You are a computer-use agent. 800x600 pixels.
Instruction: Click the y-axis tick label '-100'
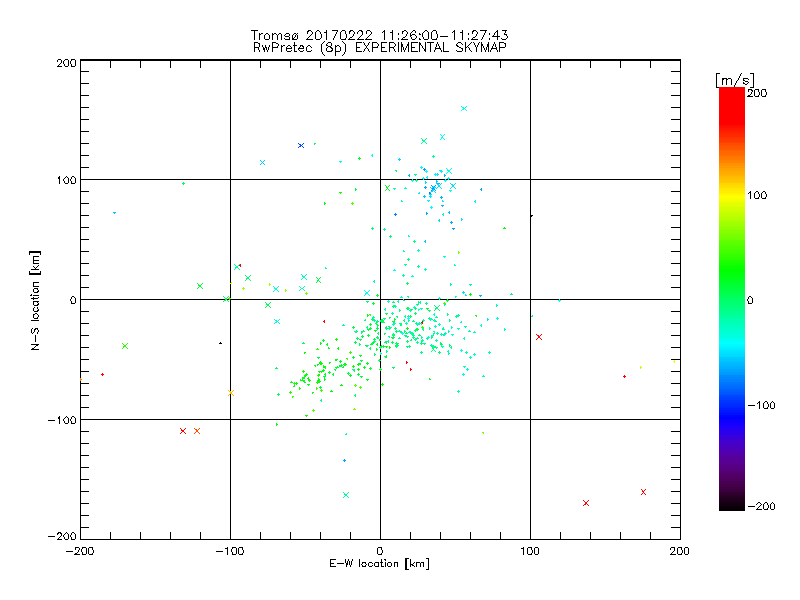(62, 420)
